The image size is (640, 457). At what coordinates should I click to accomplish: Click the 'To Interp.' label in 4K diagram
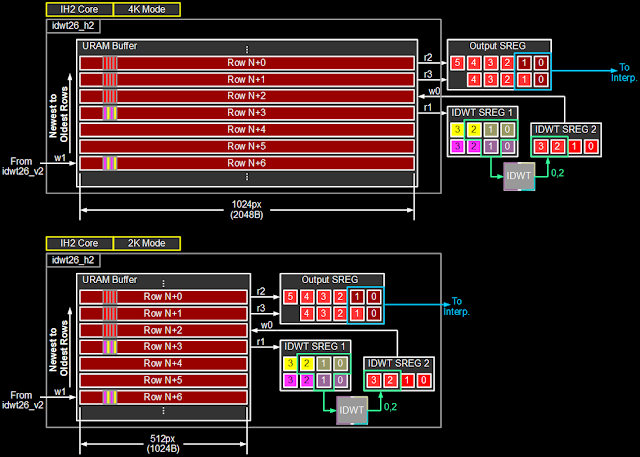pyautogui.click(x=624, y=72)
